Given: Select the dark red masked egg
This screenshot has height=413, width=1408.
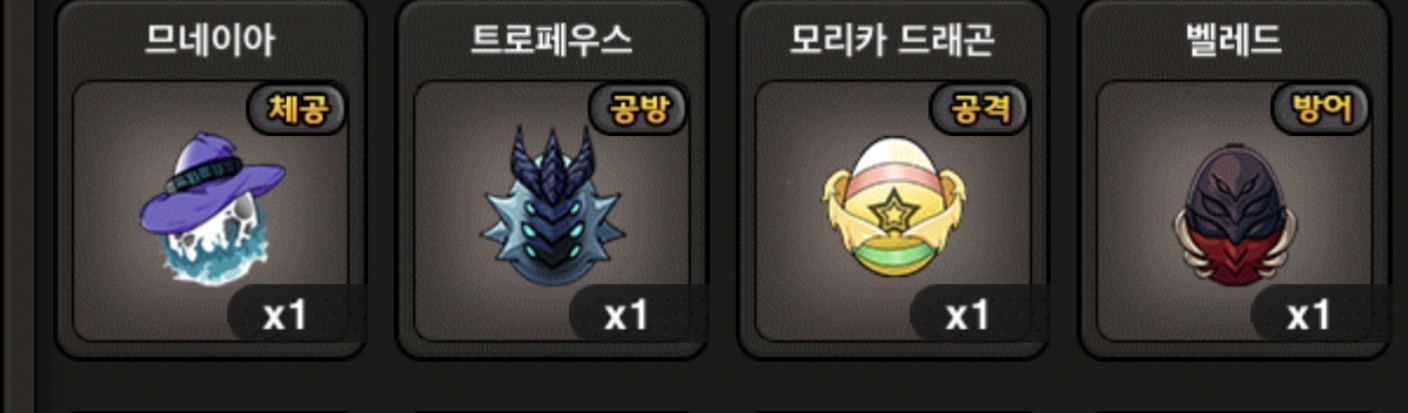Looking at the screenshot, I should 1234,212.
